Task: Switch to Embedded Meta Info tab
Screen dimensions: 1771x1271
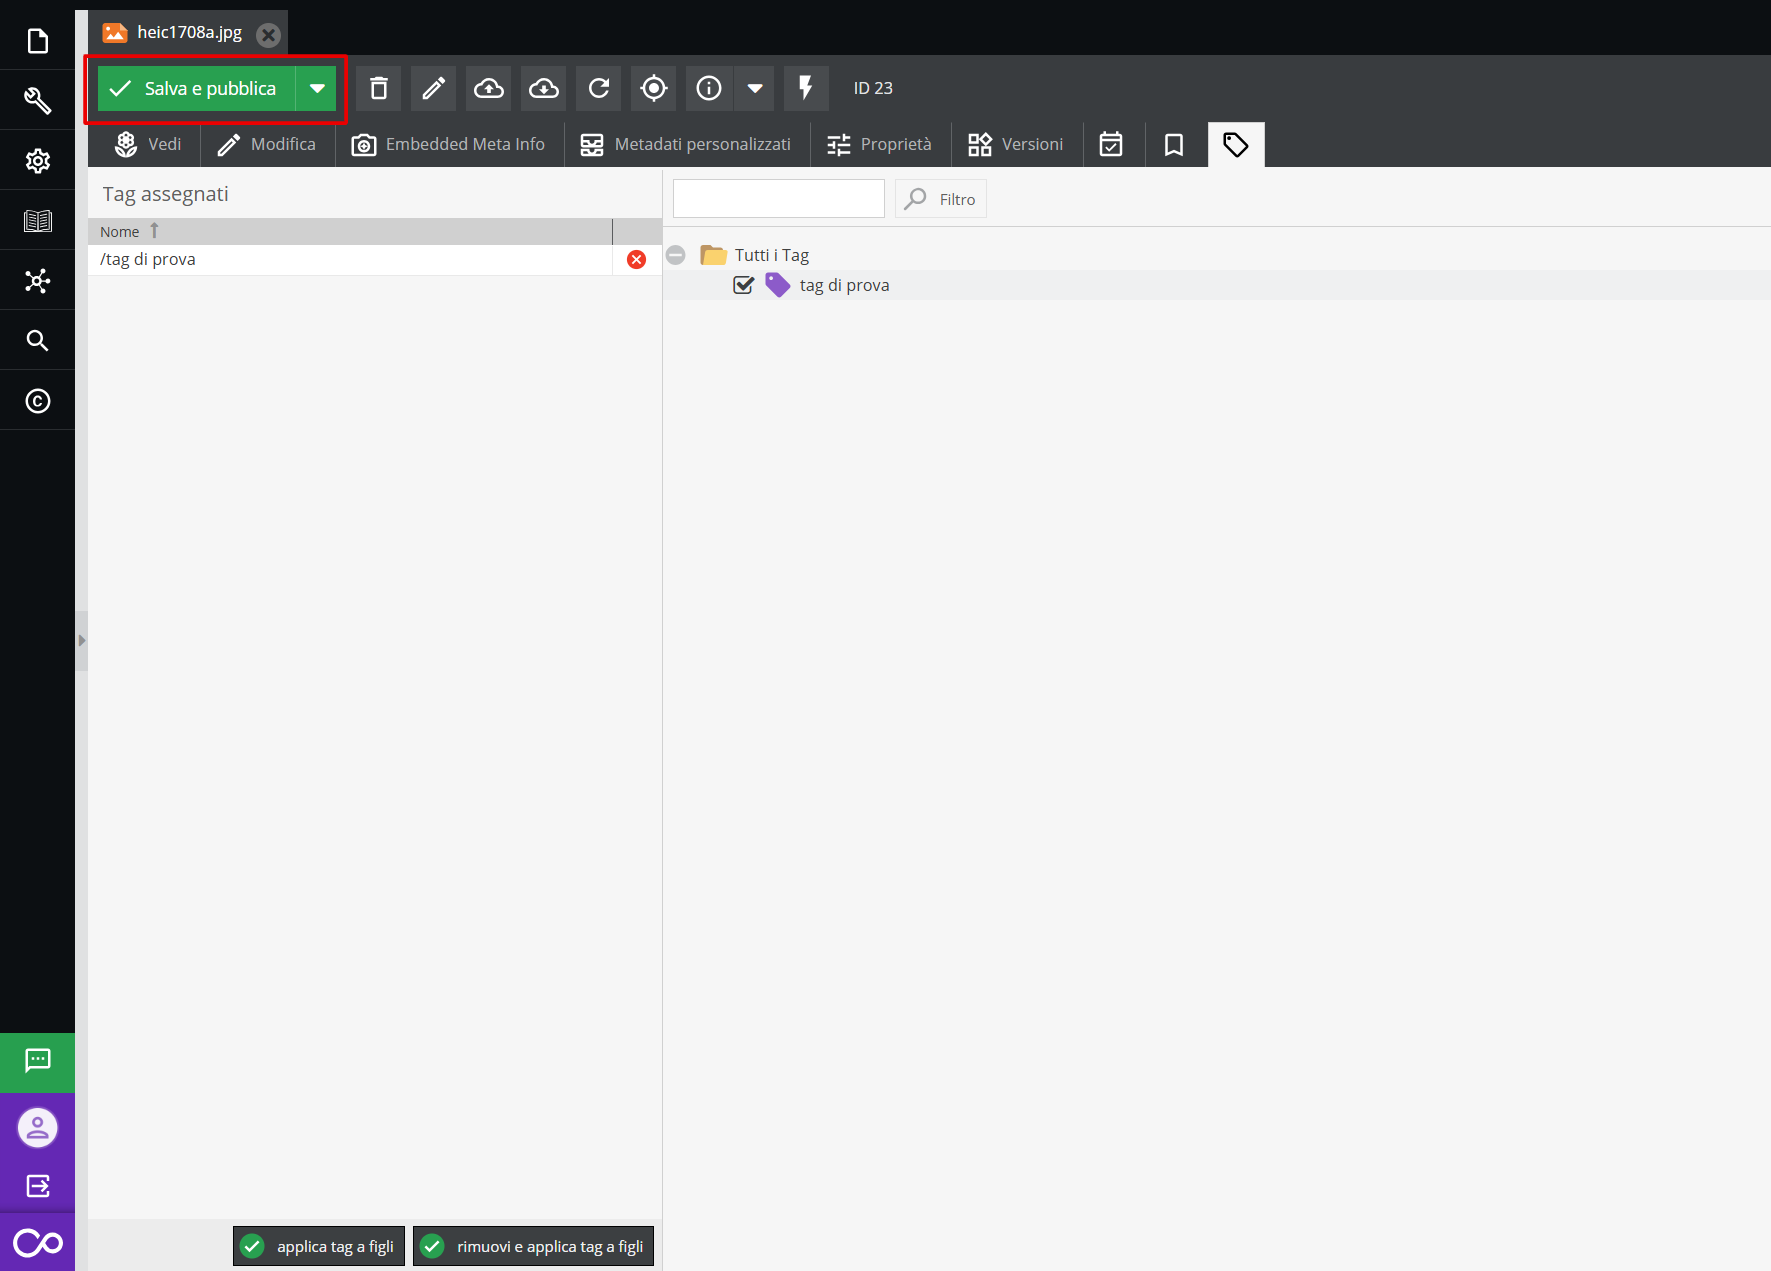Action: (x=449, y=145)
